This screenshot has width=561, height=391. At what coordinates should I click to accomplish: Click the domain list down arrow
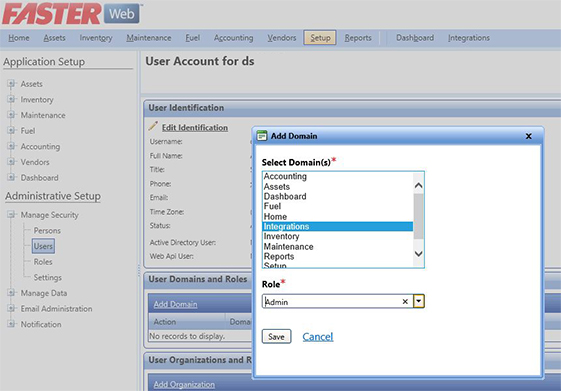[418, 254]
